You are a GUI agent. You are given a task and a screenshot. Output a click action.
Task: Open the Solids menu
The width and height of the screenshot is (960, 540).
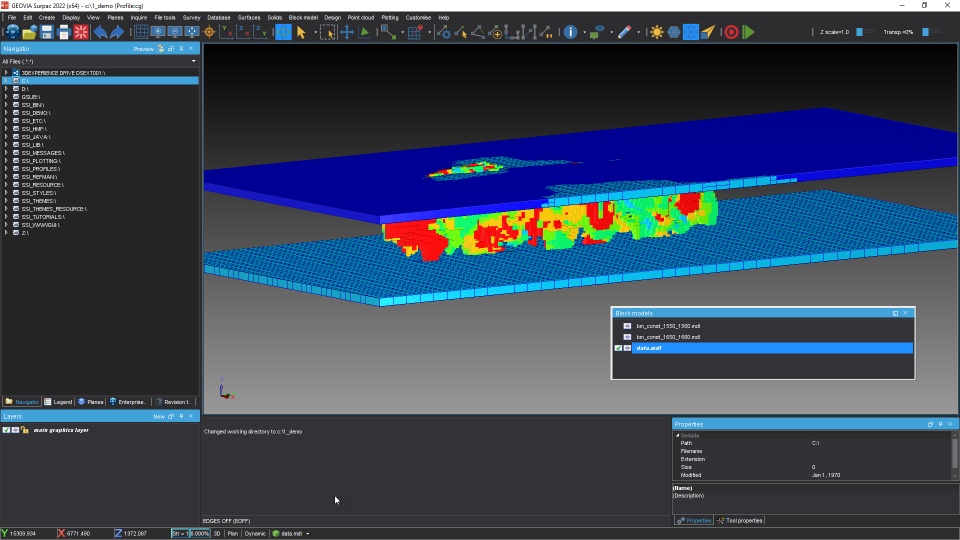pos(274,18)
